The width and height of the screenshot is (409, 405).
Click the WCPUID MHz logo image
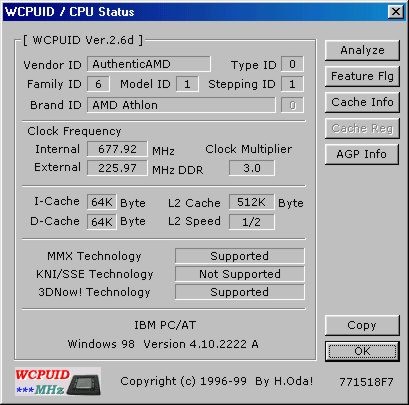pos(58,382)
